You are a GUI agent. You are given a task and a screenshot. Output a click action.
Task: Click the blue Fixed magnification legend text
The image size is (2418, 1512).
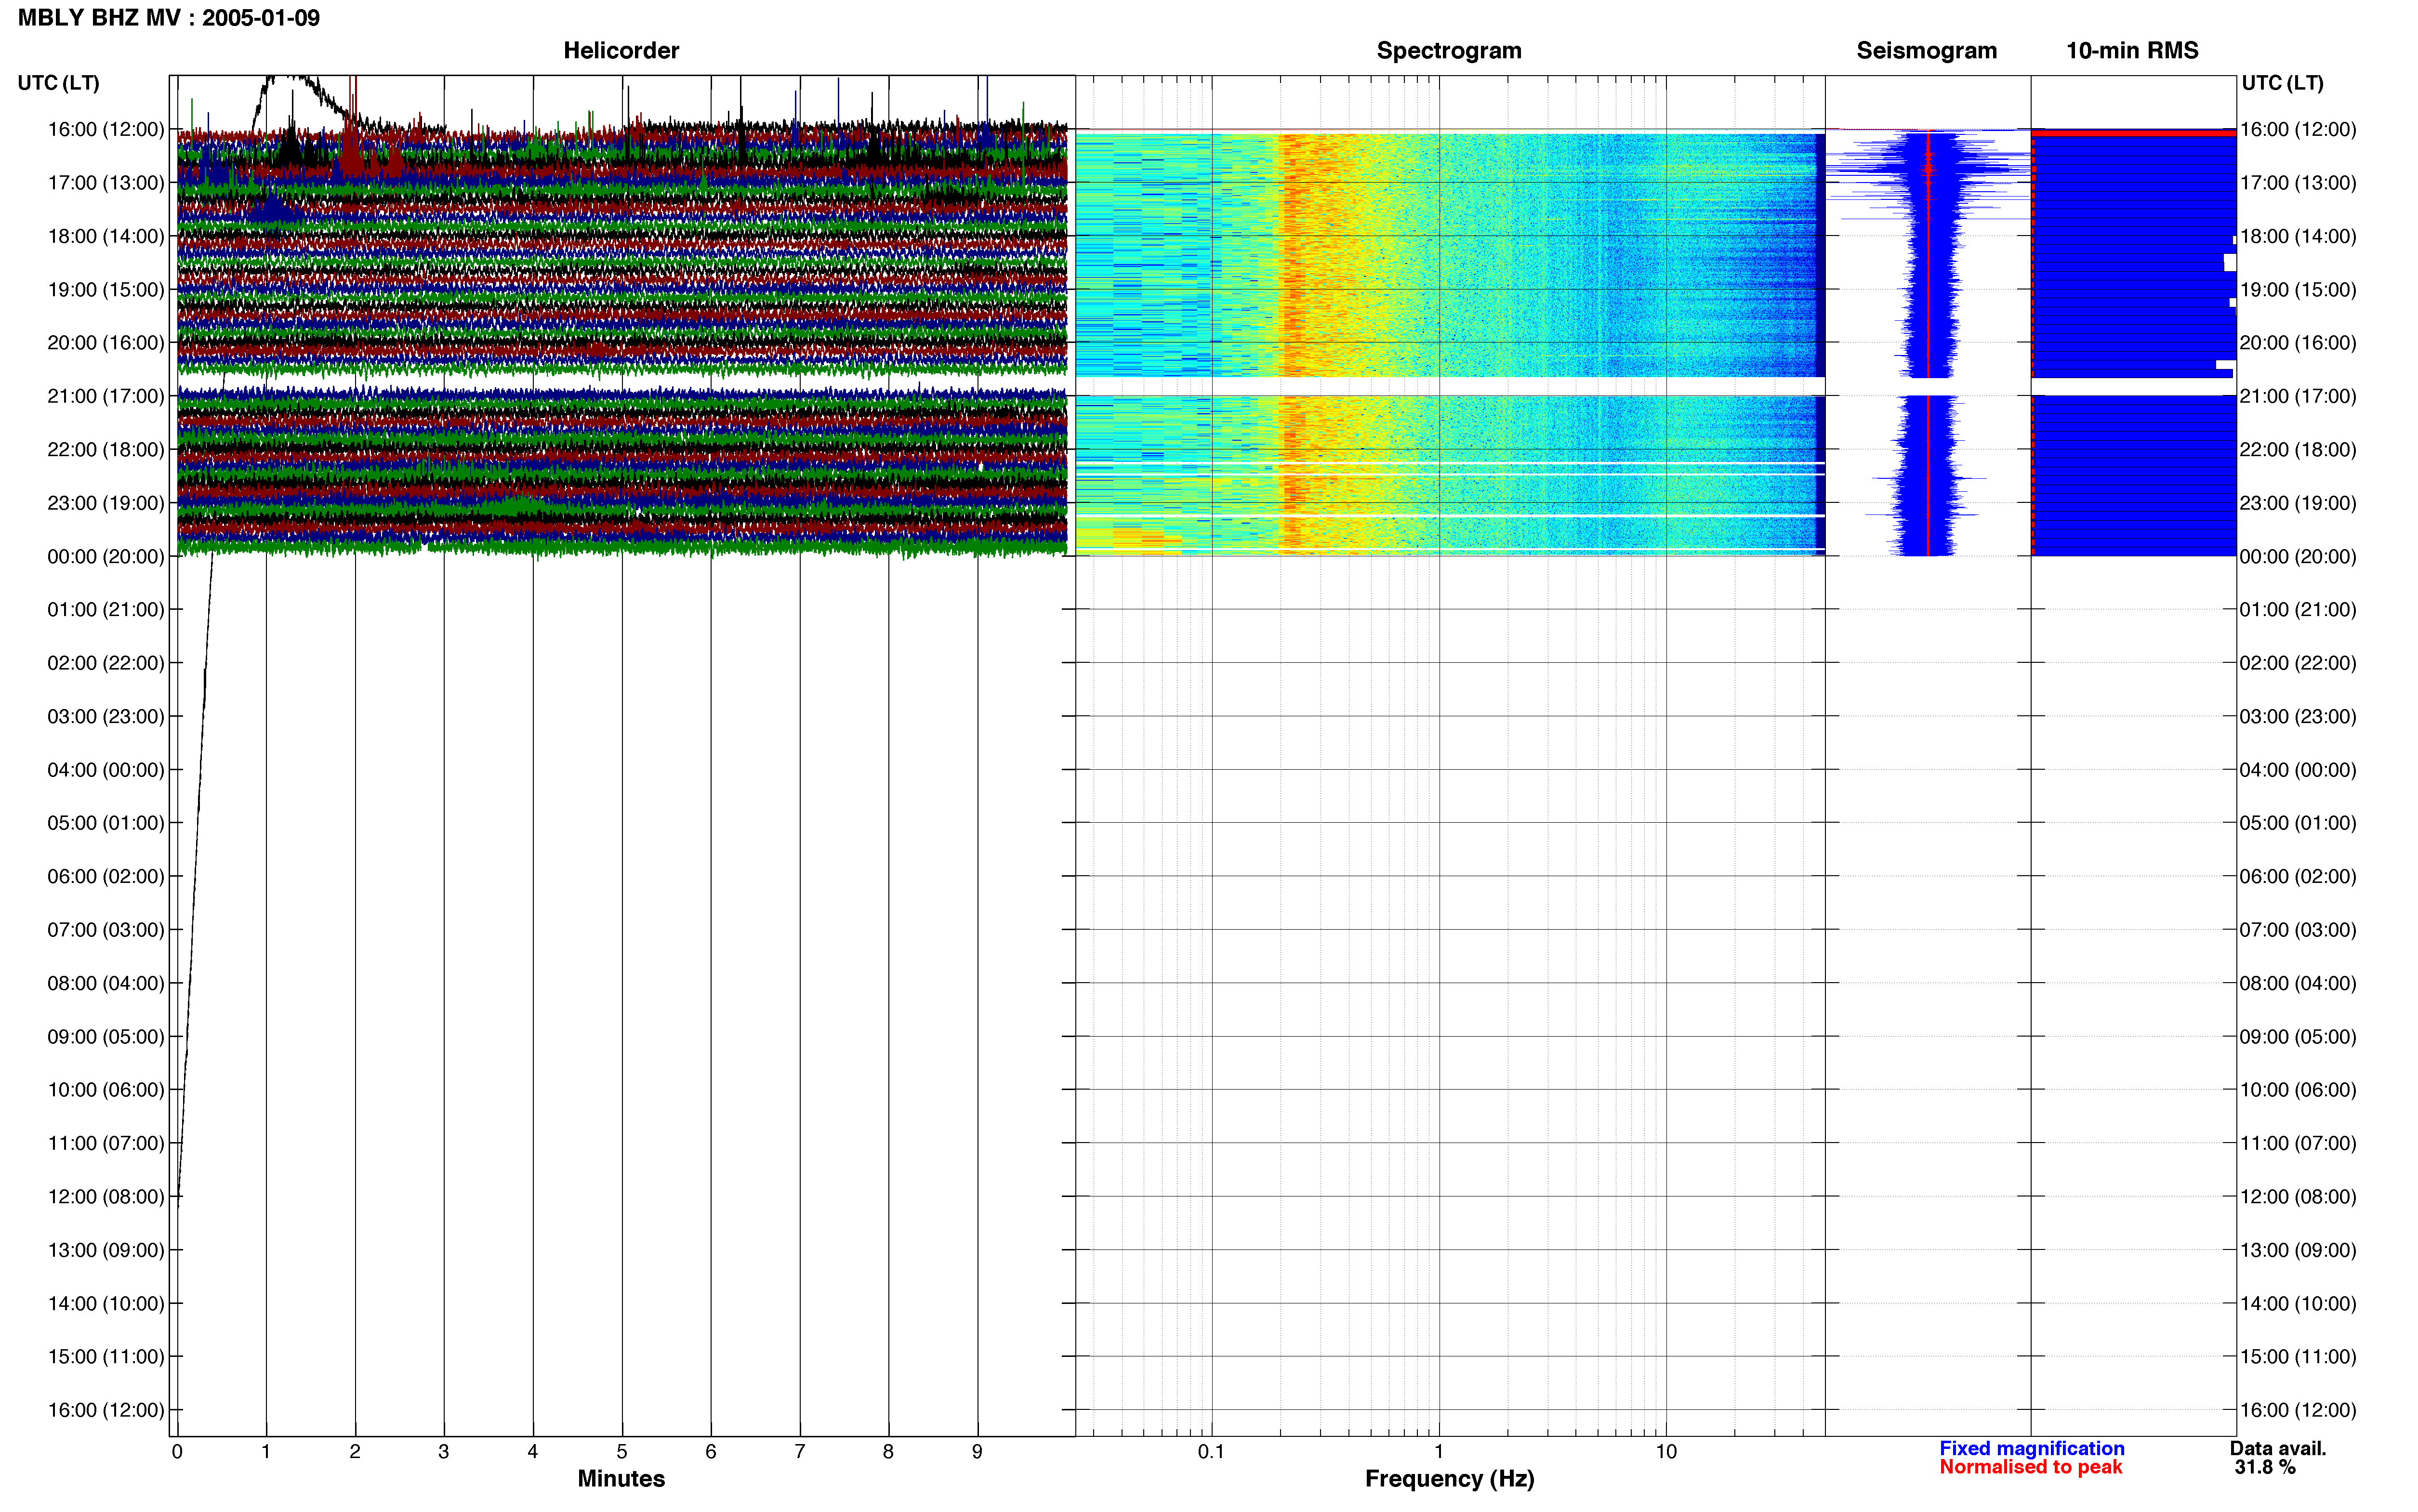coord(2032,1448)
